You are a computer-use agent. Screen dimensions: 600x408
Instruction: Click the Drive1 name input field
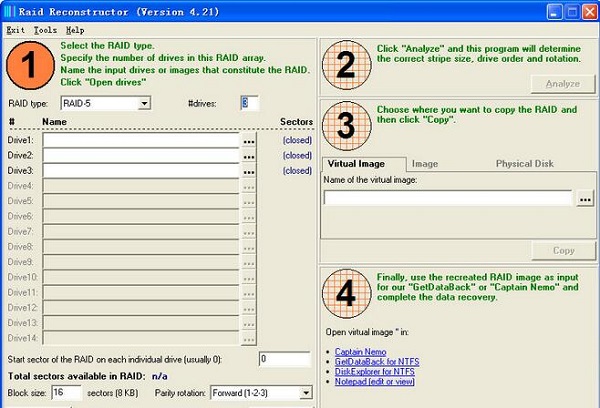141,140
